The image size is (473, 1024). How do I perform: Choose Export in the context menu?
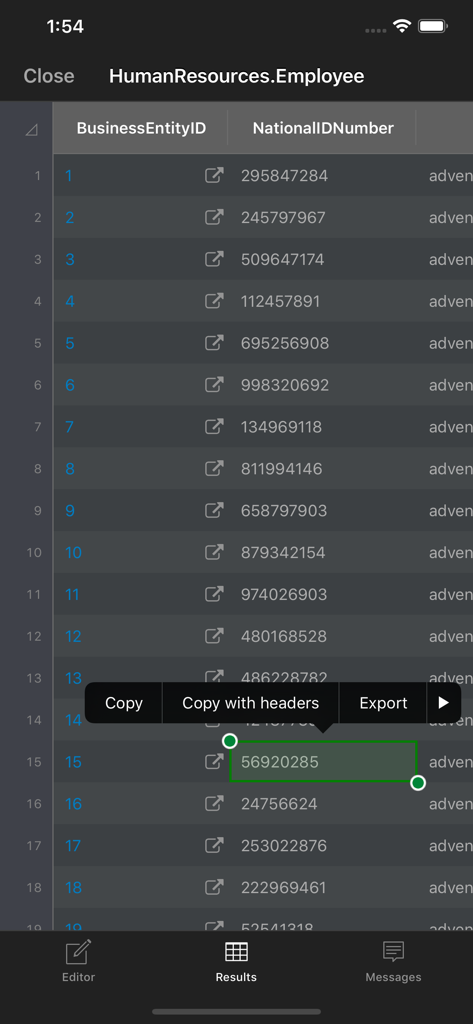383,703
